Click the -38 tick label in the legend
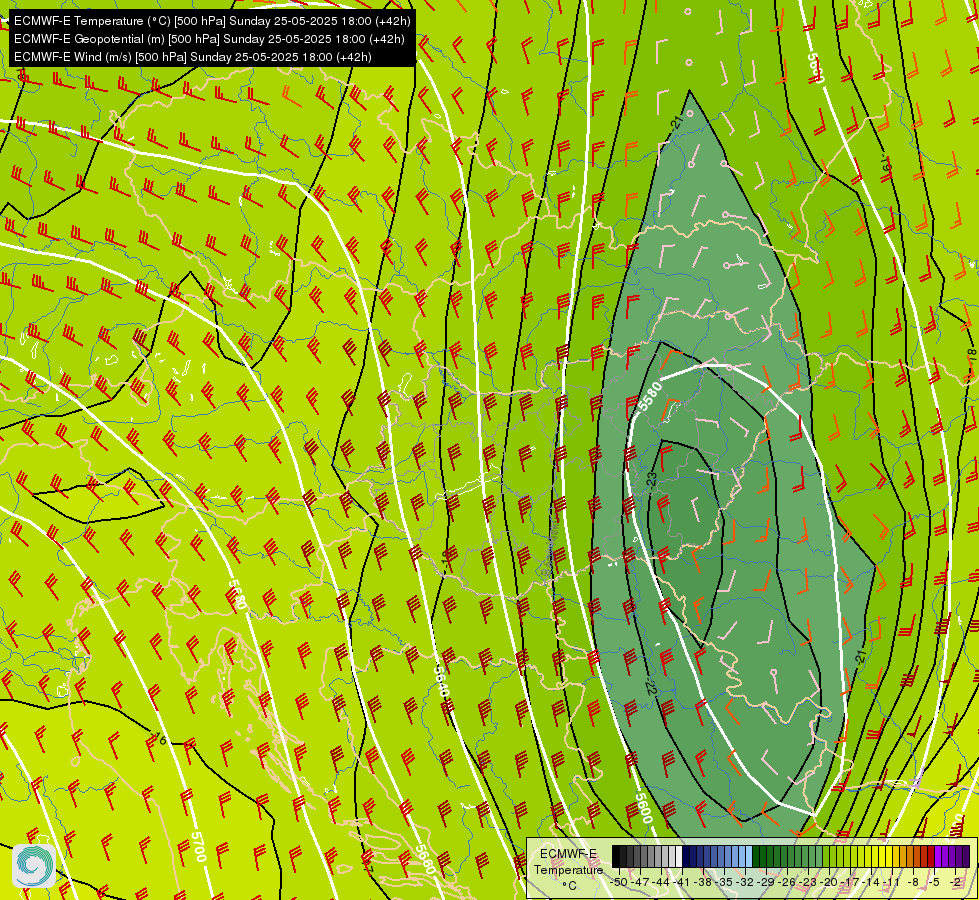Viewport: 979px width, 900px height. point(703,882)
